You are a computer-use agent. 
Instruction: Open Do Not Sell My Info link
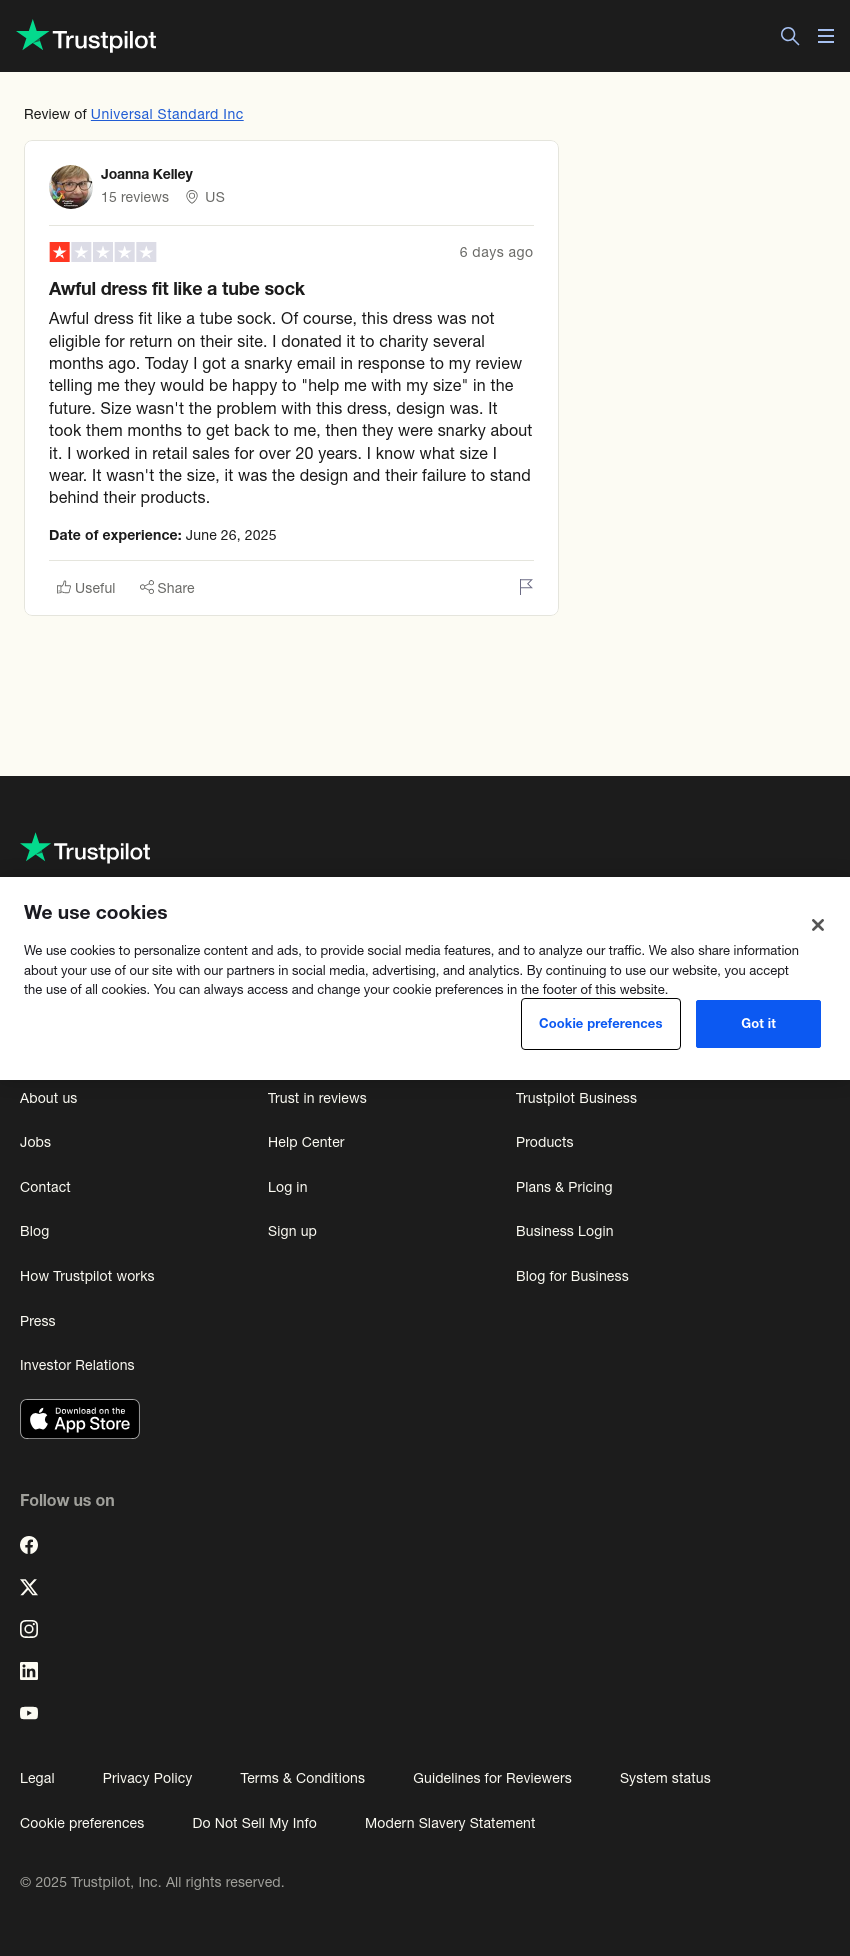255,1823
